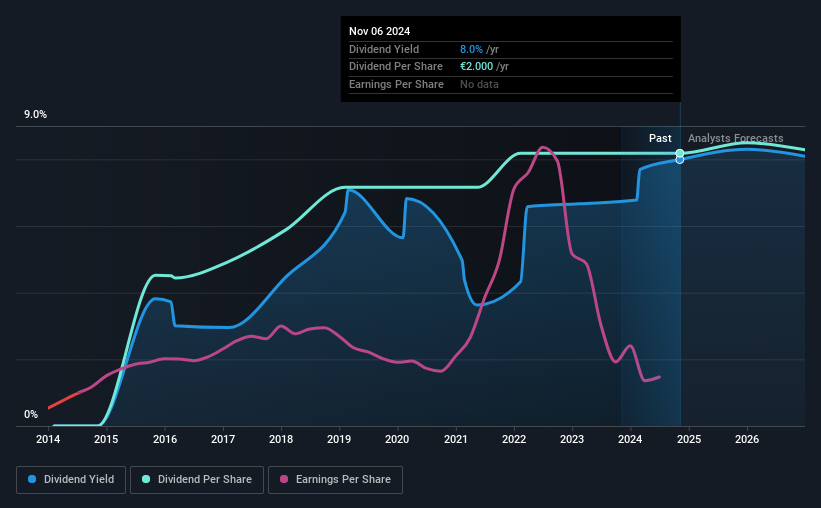Click the 2019 x-axis label
This screenshot has width=821, height=508.
pyautogui.click(x=339, y=439)
